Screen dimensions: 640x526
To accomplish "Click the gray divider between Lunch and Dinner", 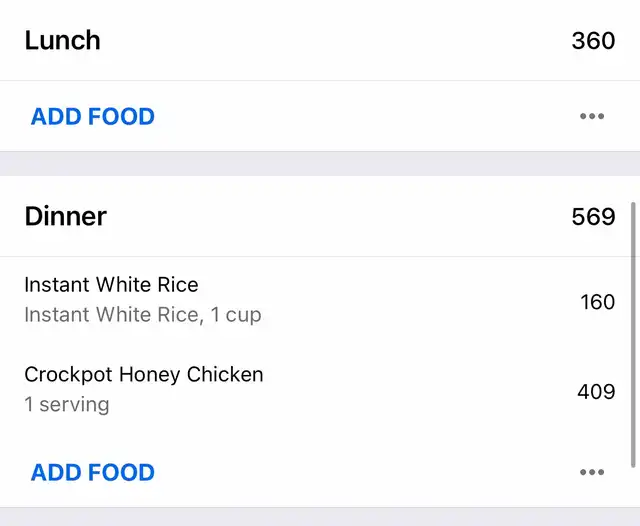I will point(320,164).
